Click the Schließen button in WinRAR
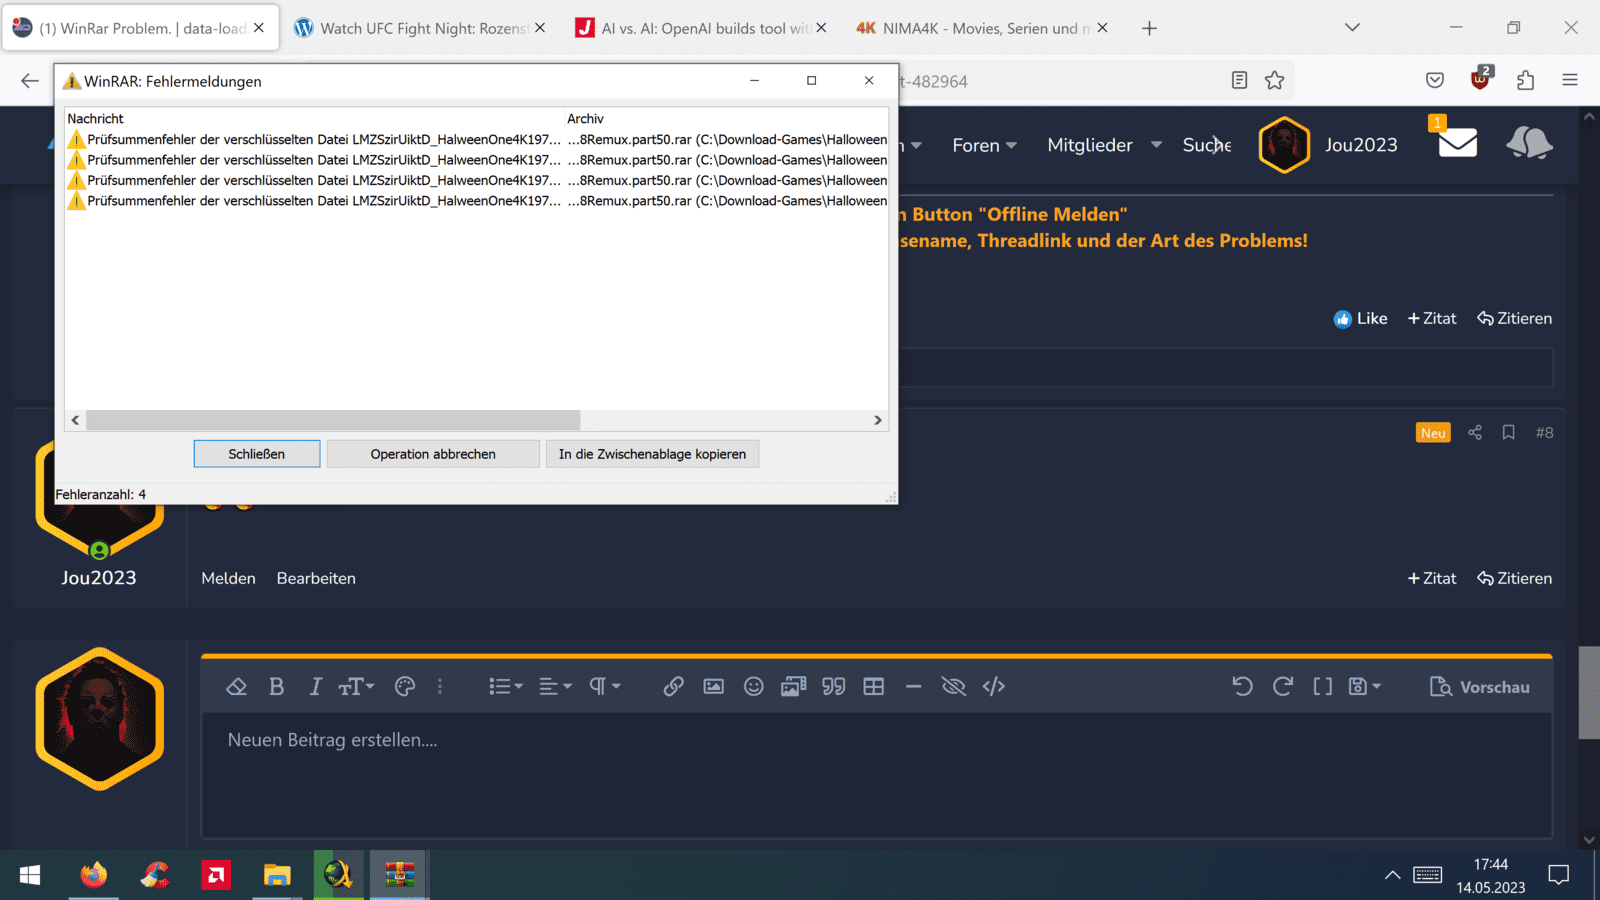Screen dimensions: 1600x900 click(257, 454)
